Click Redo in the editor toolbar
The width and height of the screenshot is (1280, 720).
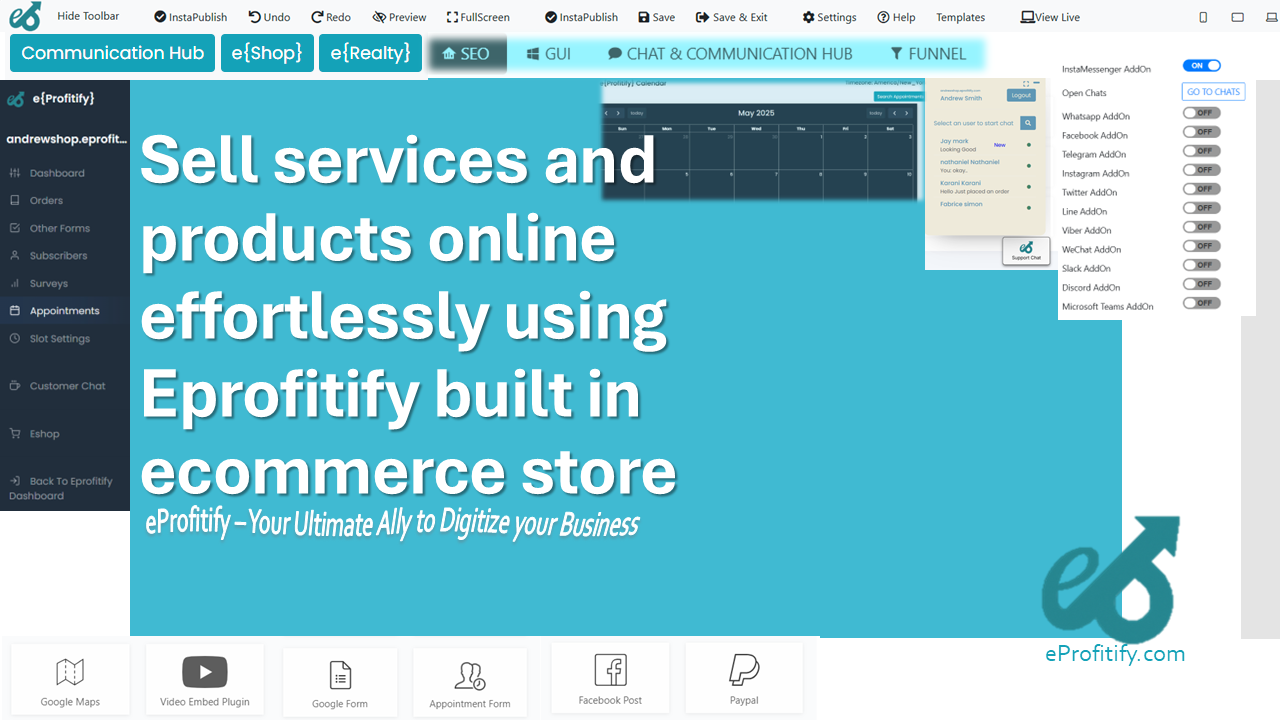click(331, 17)
